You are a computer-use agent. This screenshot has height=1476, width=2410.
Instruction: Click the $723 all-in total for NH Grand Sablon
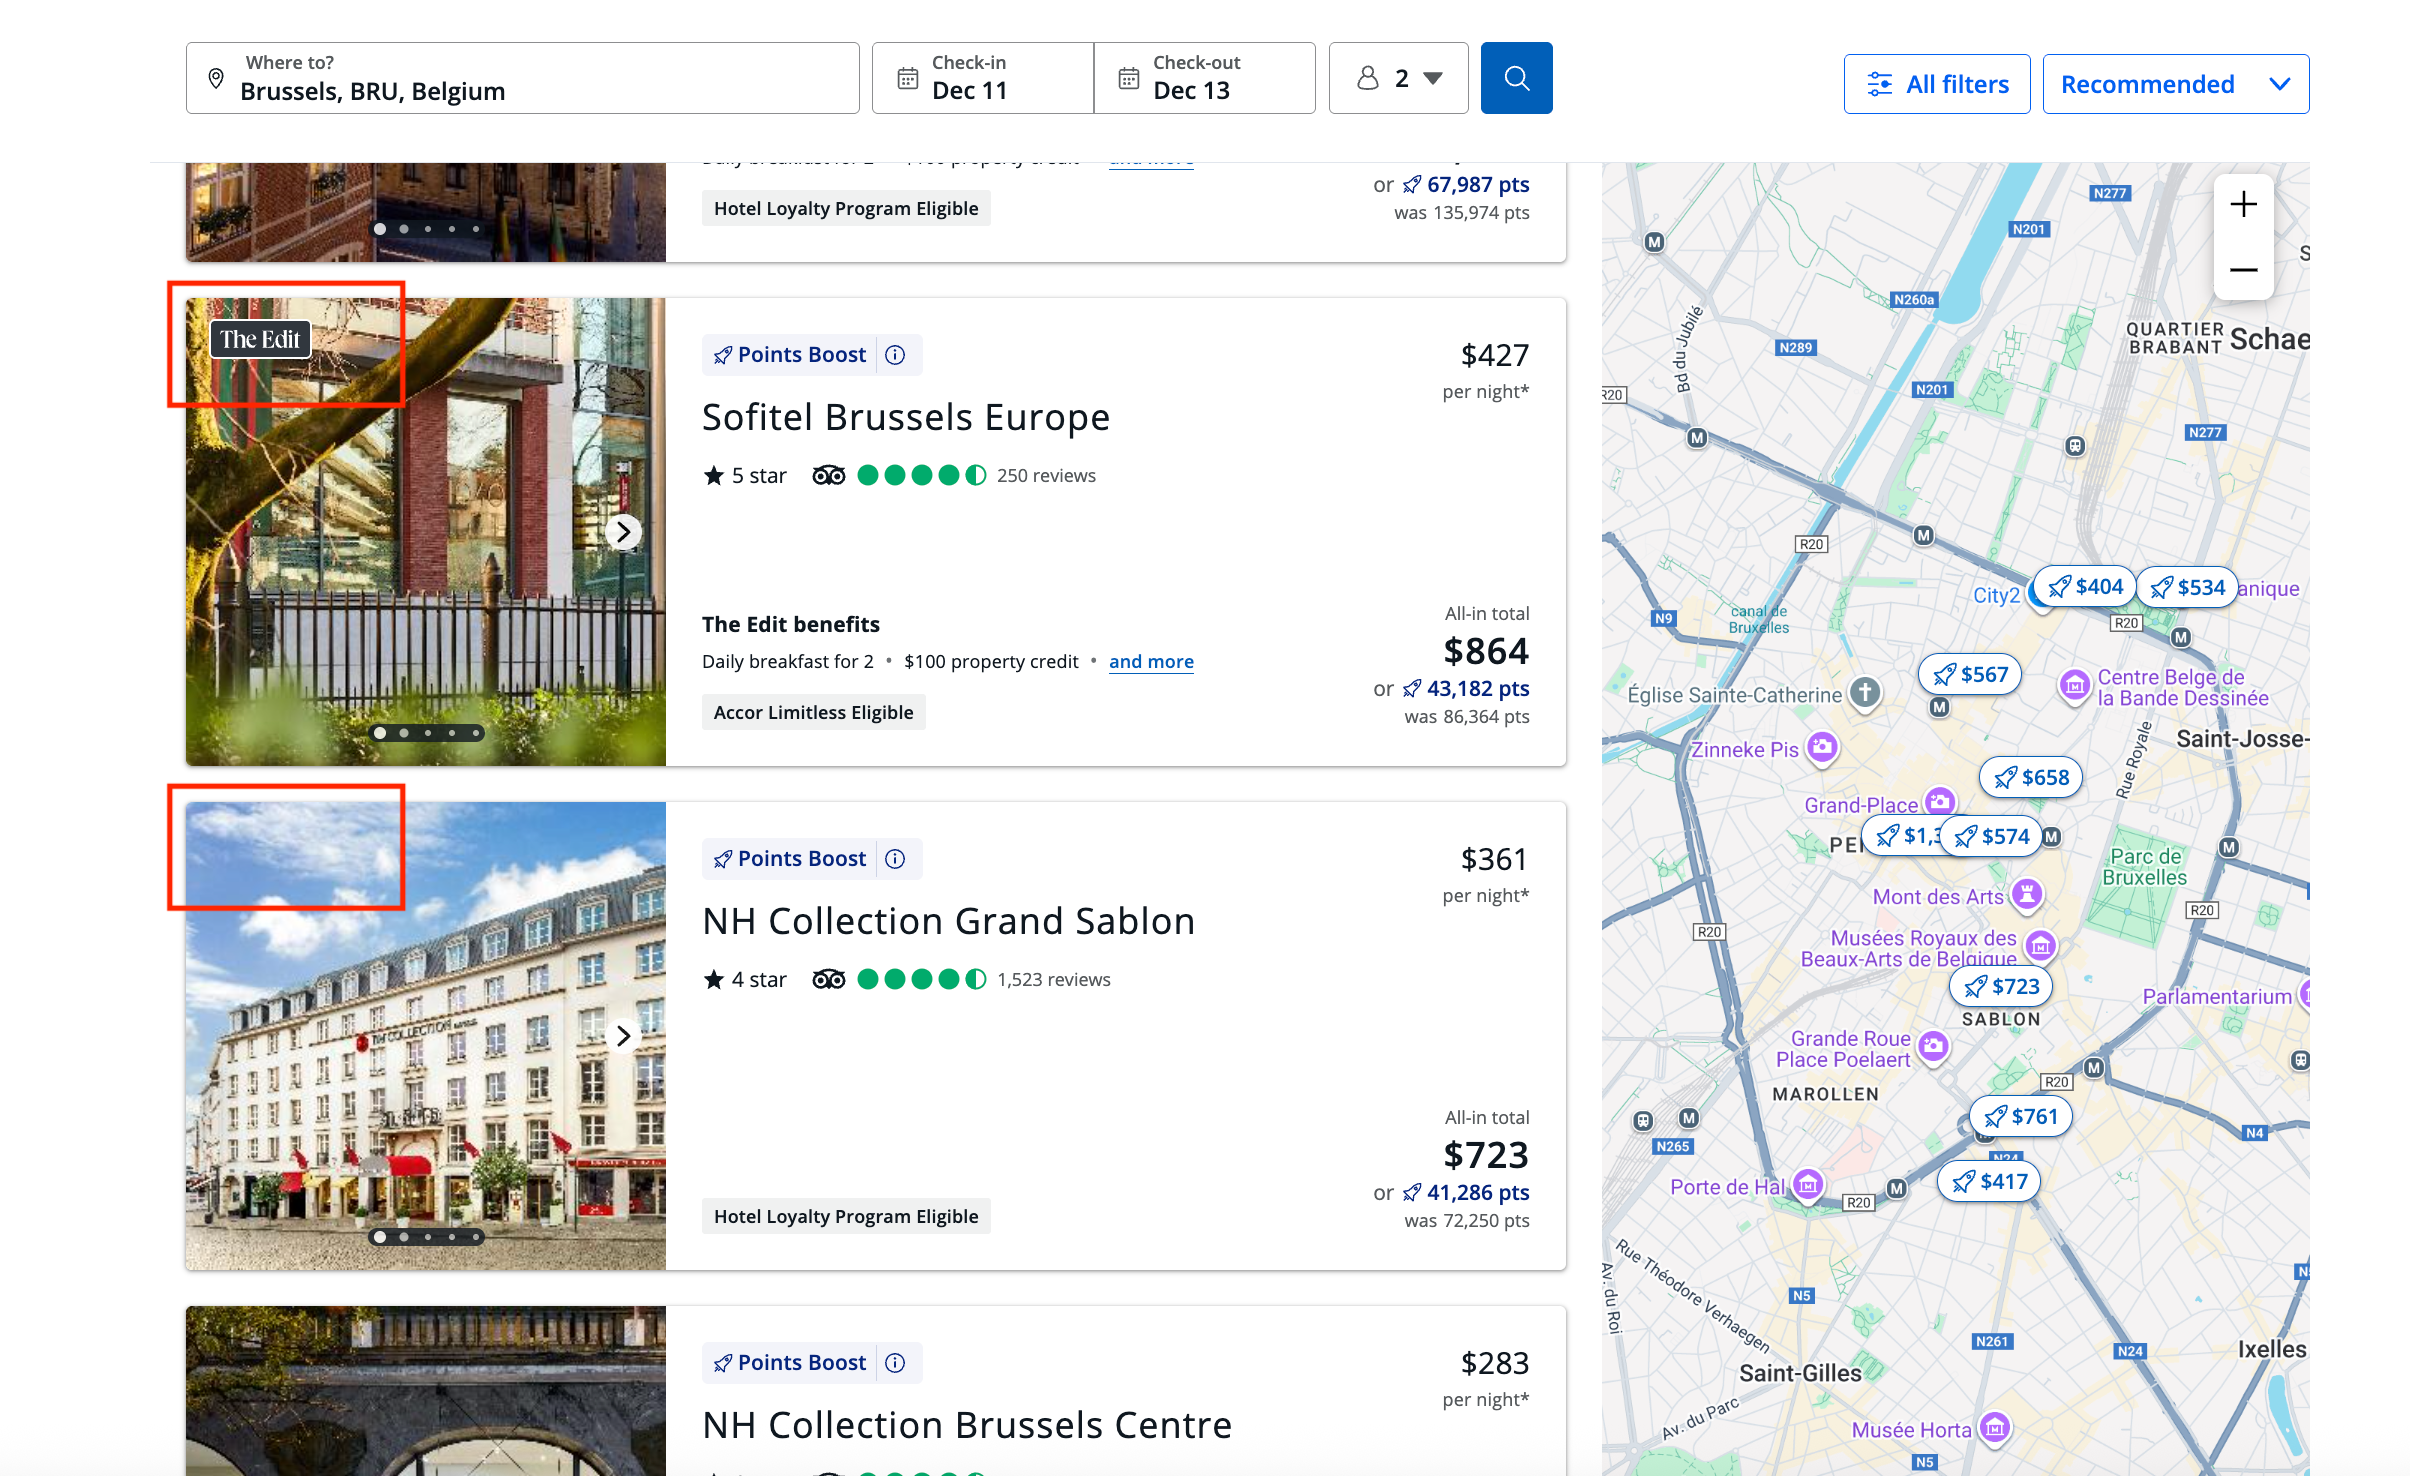[1486, 1156]
